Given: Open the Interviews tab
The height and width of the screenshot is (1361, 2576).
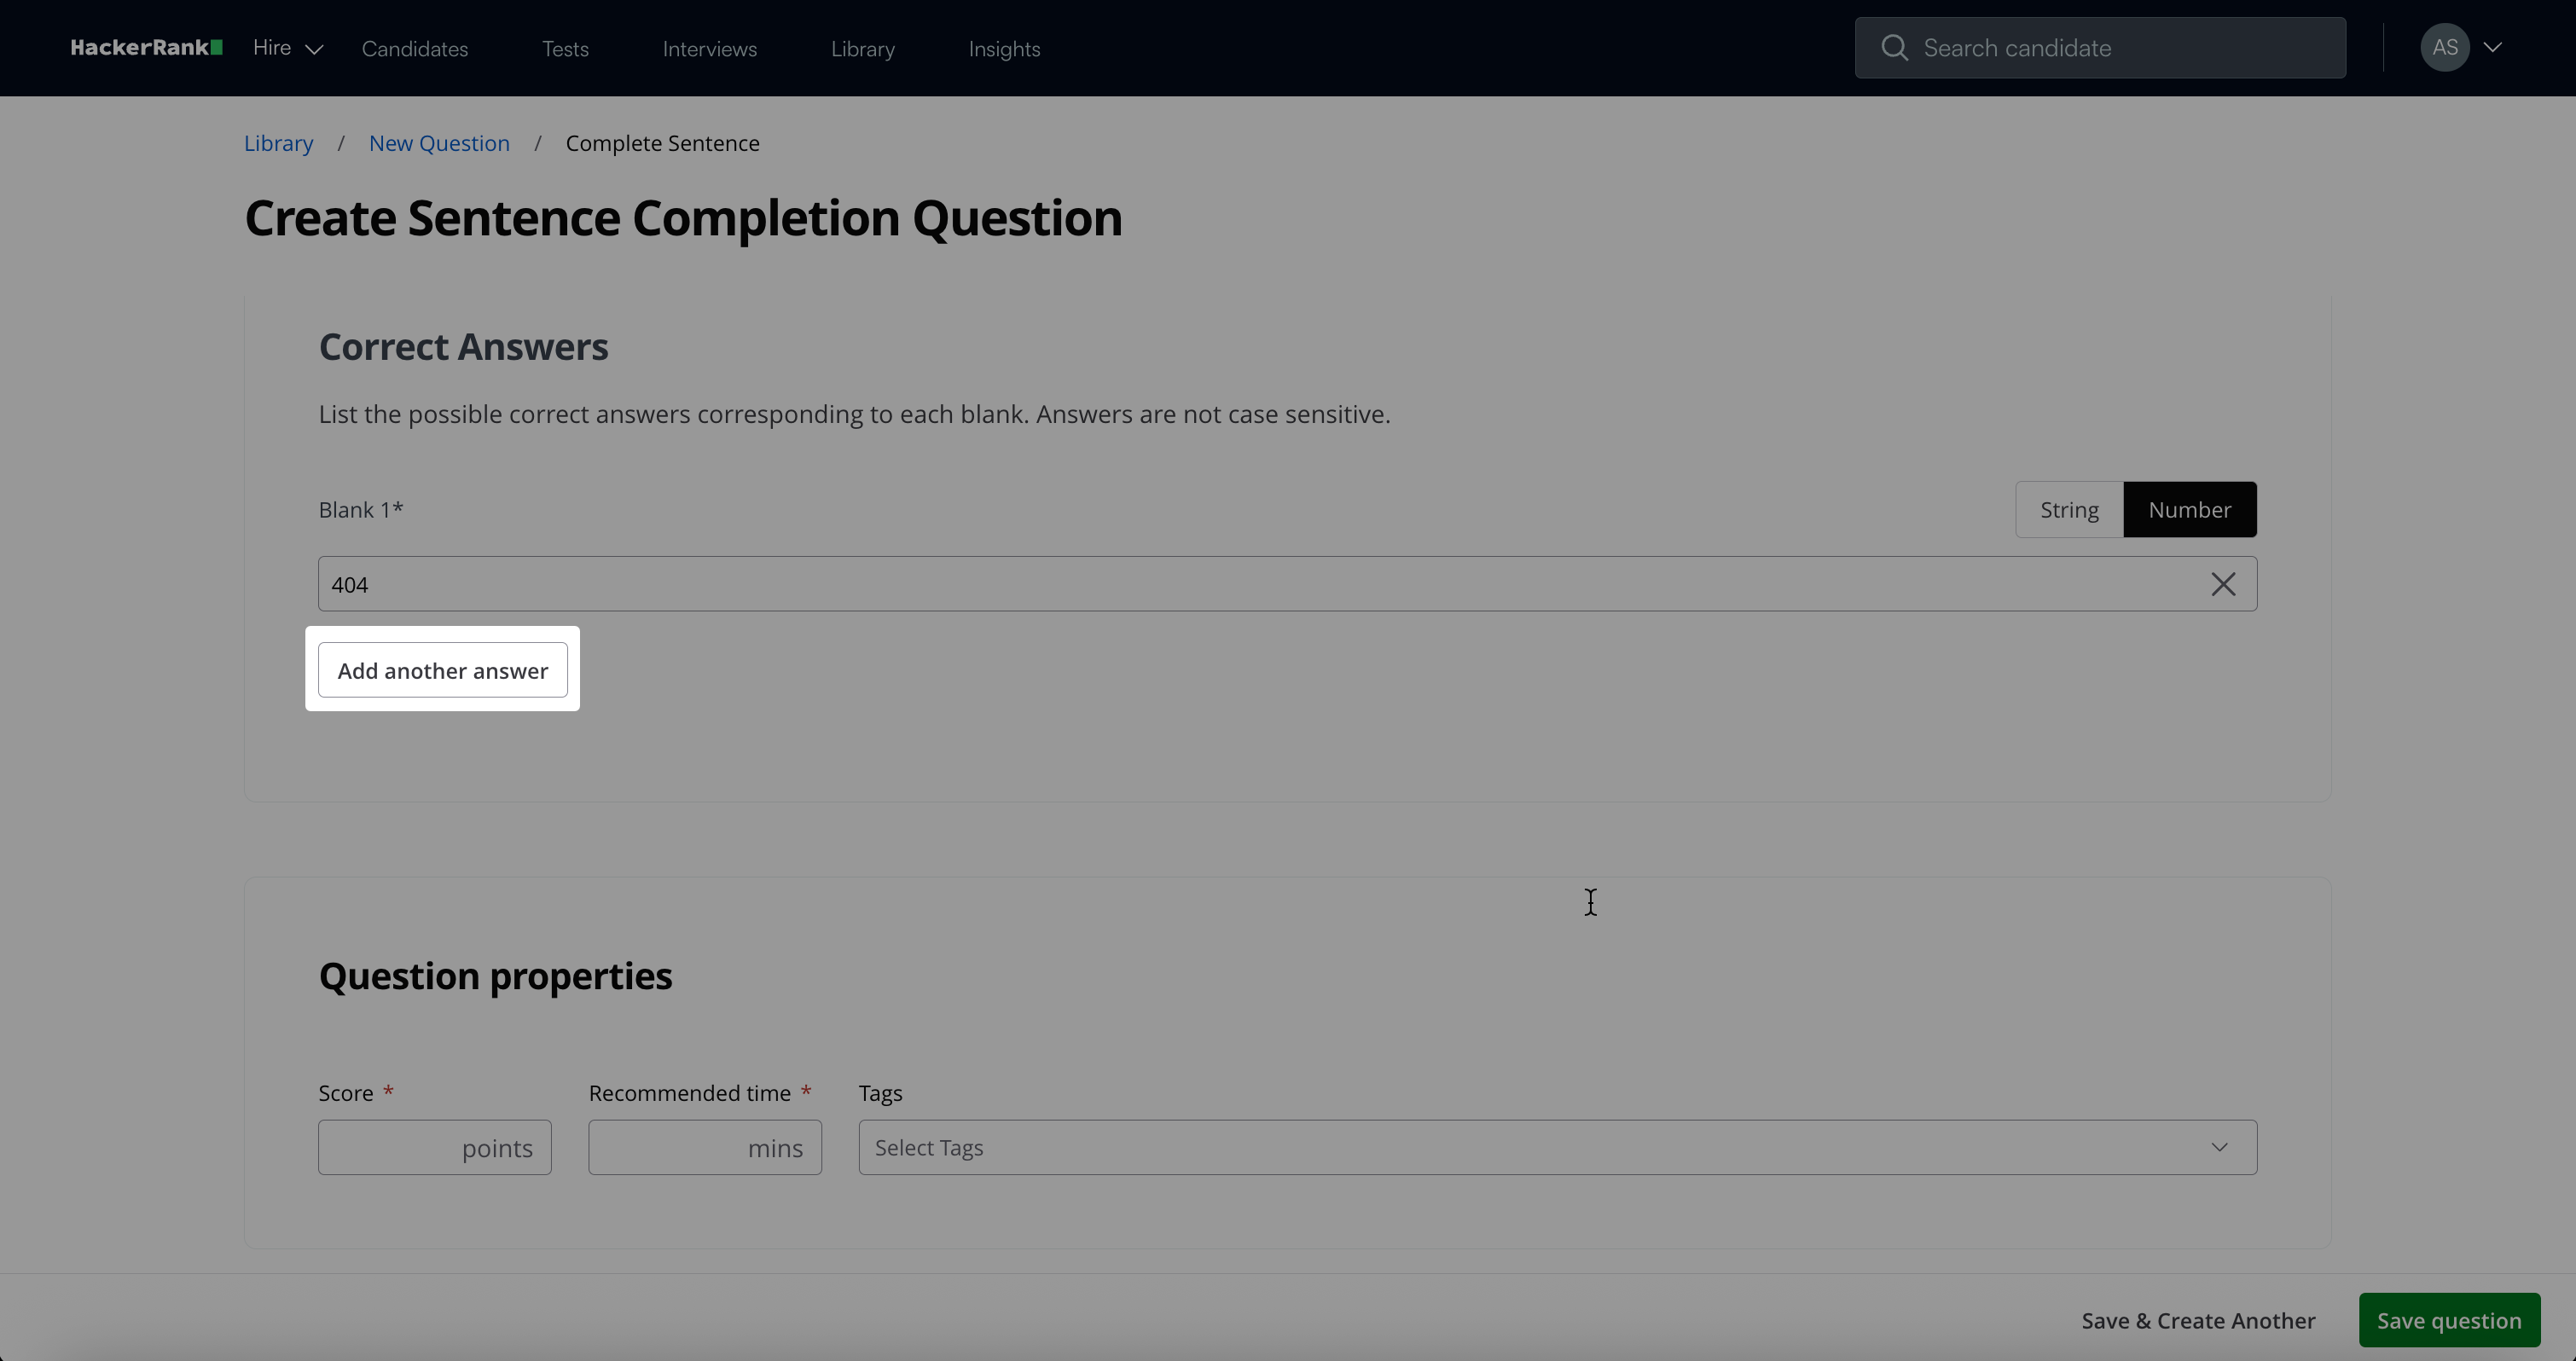Looking at the screenshot, I should (x=709, y=49).
